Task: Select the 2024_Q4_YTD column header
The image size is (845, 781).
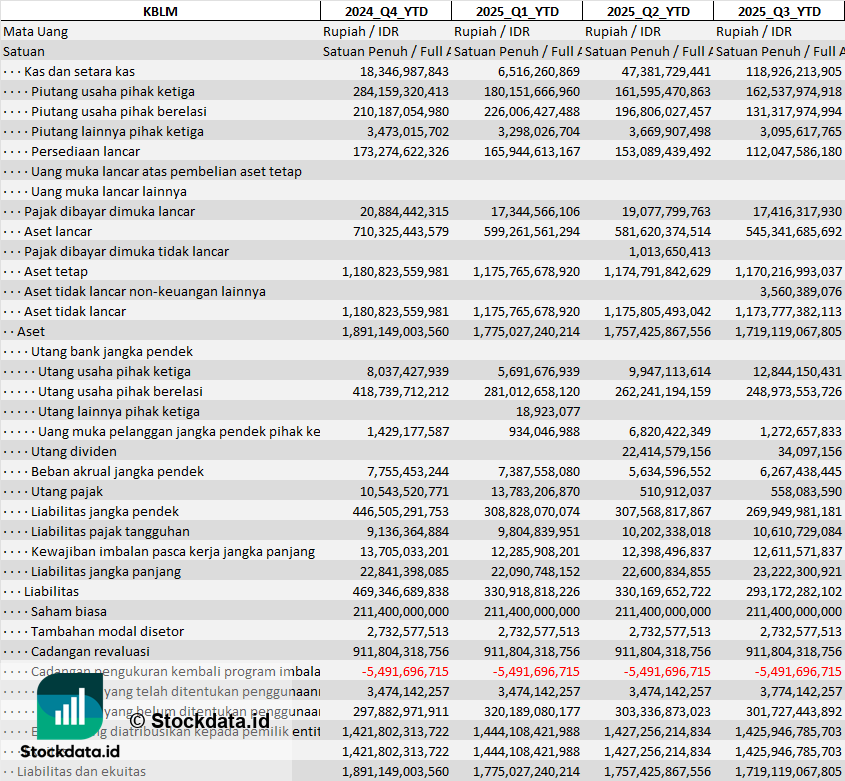Action: tap(385, 11)
